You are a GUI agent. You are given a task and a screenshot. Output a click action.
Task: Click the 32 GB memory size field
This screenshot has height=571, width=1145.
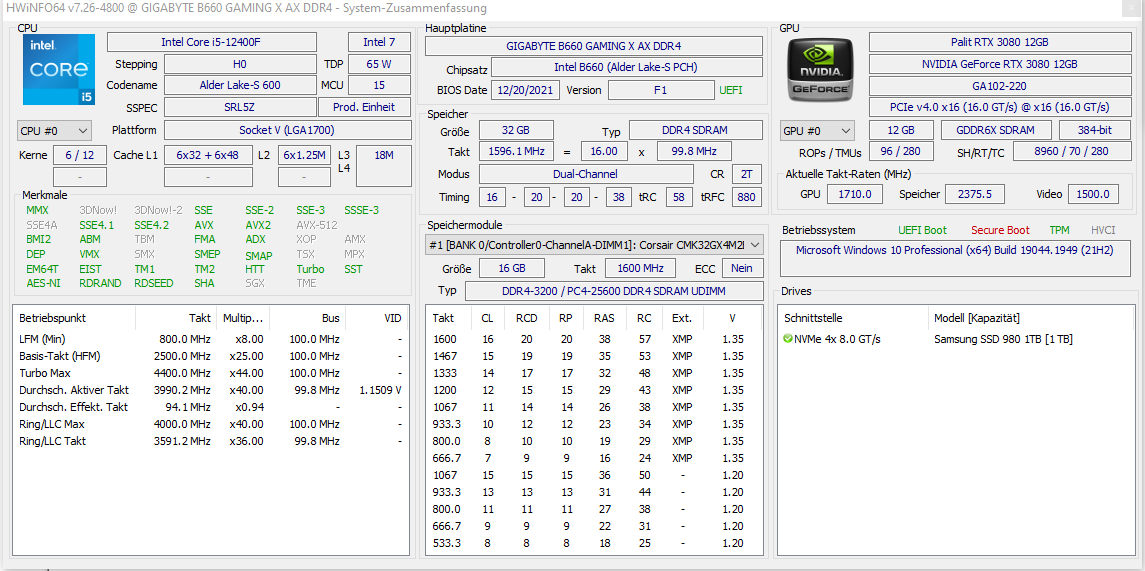[x=516, y=131]
